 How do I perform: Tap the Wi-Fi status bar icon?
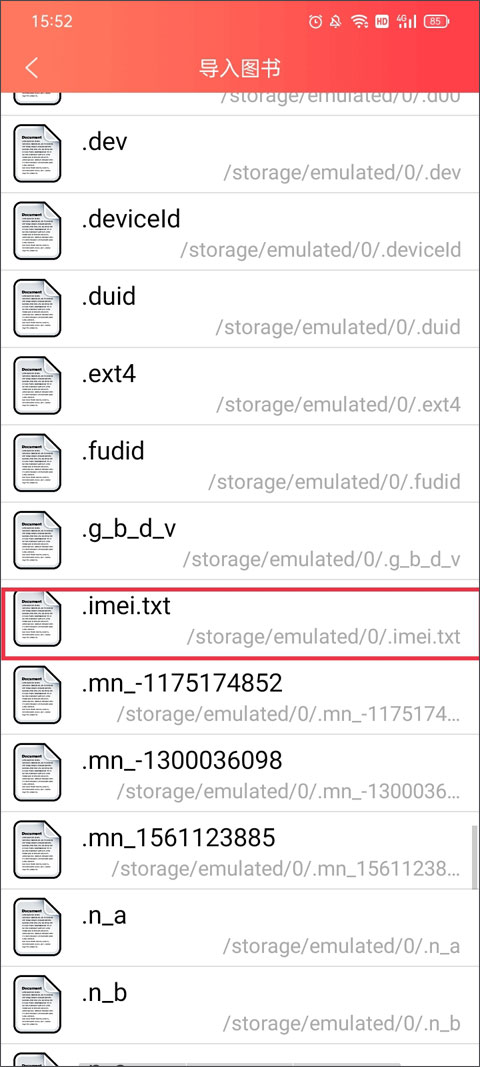pos(359,22)
